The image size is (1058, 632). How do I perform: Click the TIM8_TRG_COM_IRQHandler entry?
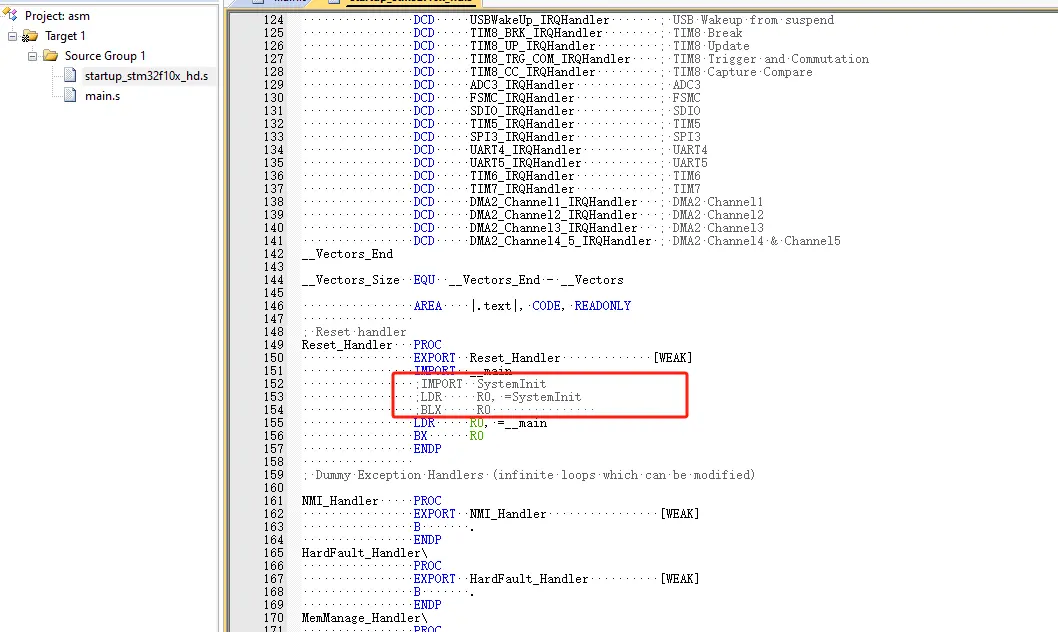tap(550, 59)
